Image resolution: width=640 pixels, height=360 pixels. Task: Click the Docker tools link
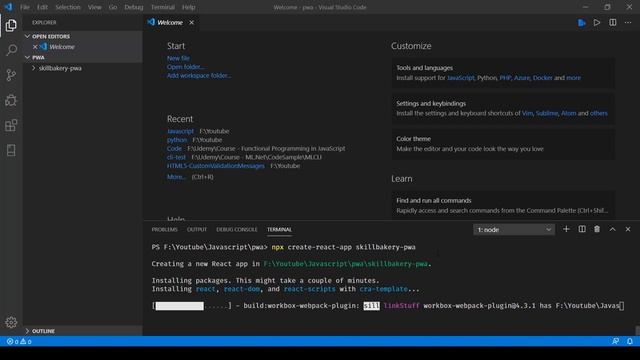tap(542, 78)
